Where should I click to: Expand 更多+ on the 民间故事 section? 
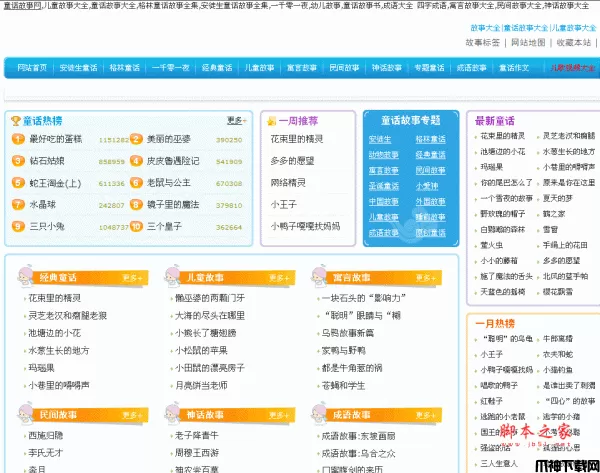(133, 415)
